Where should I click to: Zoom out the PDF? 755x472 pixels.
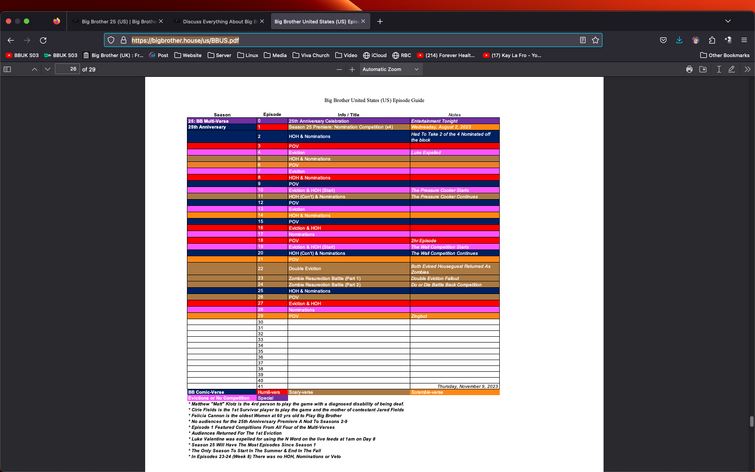[339, 69]
